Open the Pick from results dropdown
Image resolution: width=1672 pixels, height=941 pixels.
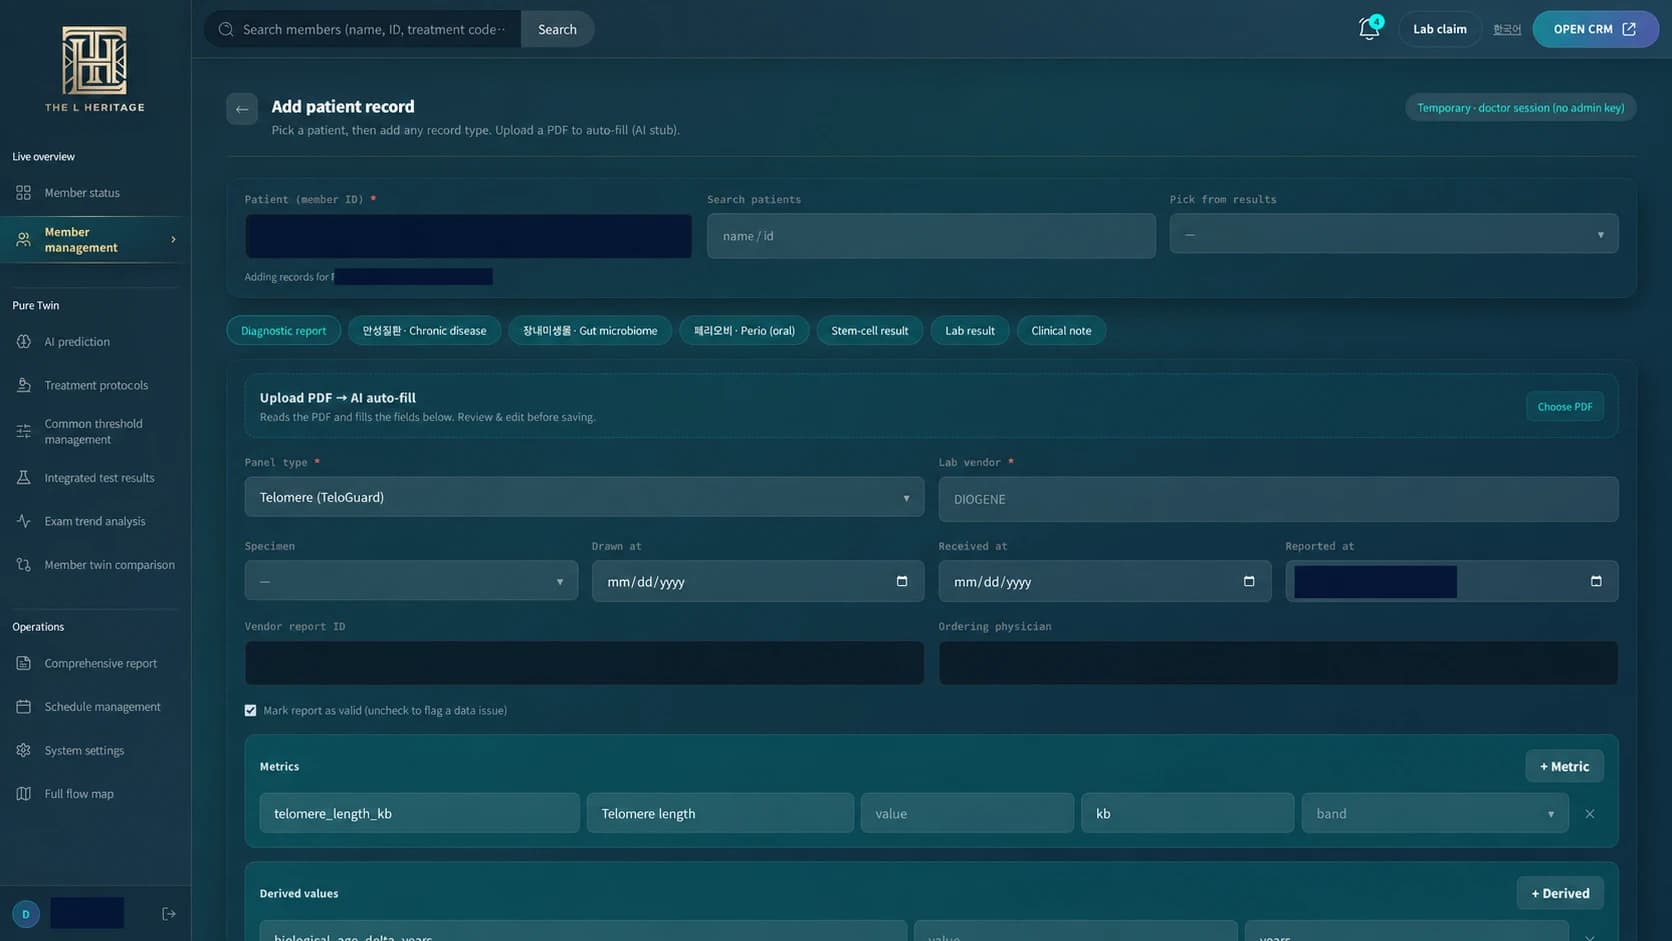pos(1394,234)
